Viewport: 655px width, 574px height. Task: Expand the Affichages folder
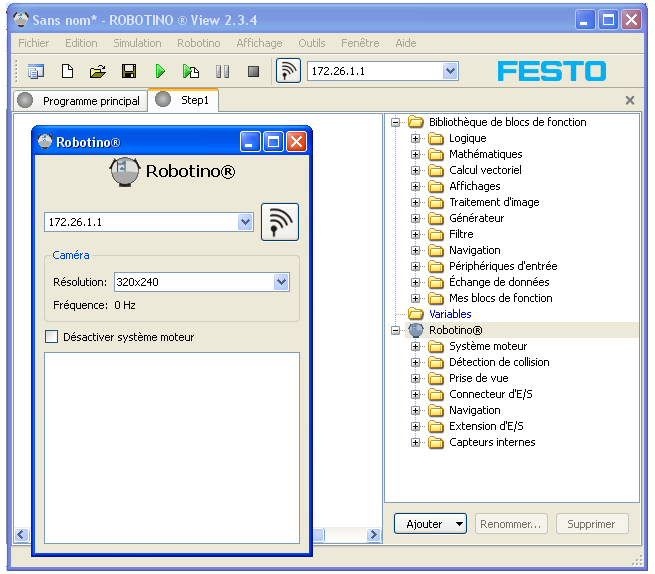[x=415, y=186]
